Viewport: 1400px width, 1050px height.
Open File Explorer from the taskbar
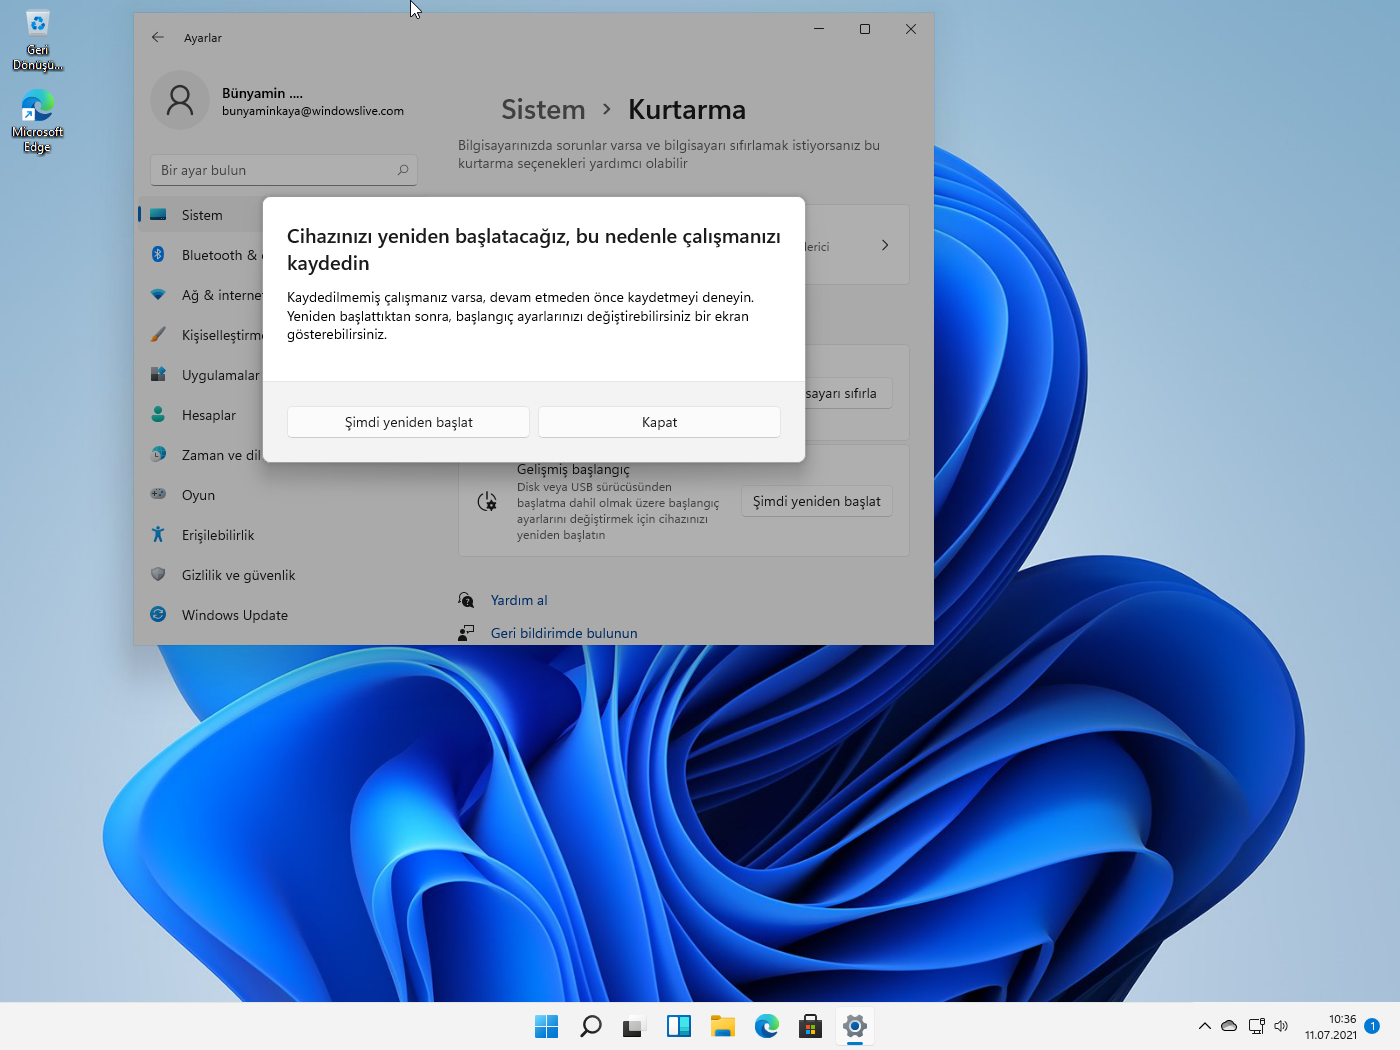pyautogui.click(x=722, y=1026)
